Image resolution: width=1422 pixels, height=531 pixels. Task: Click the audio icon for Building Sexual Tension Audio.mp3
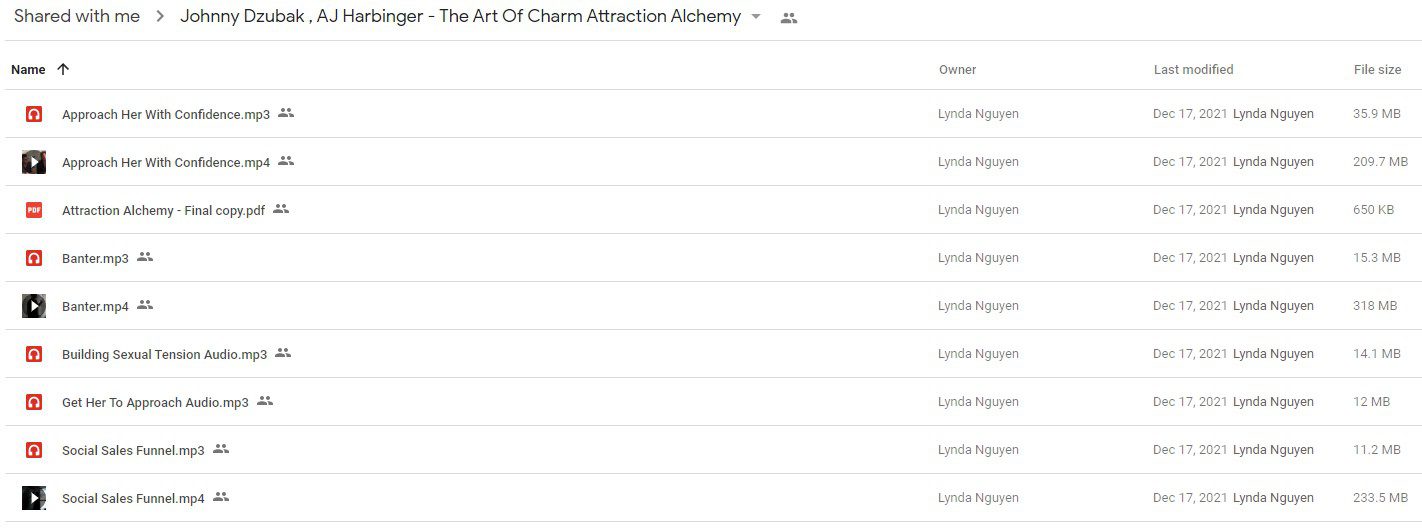coord(34,354)
